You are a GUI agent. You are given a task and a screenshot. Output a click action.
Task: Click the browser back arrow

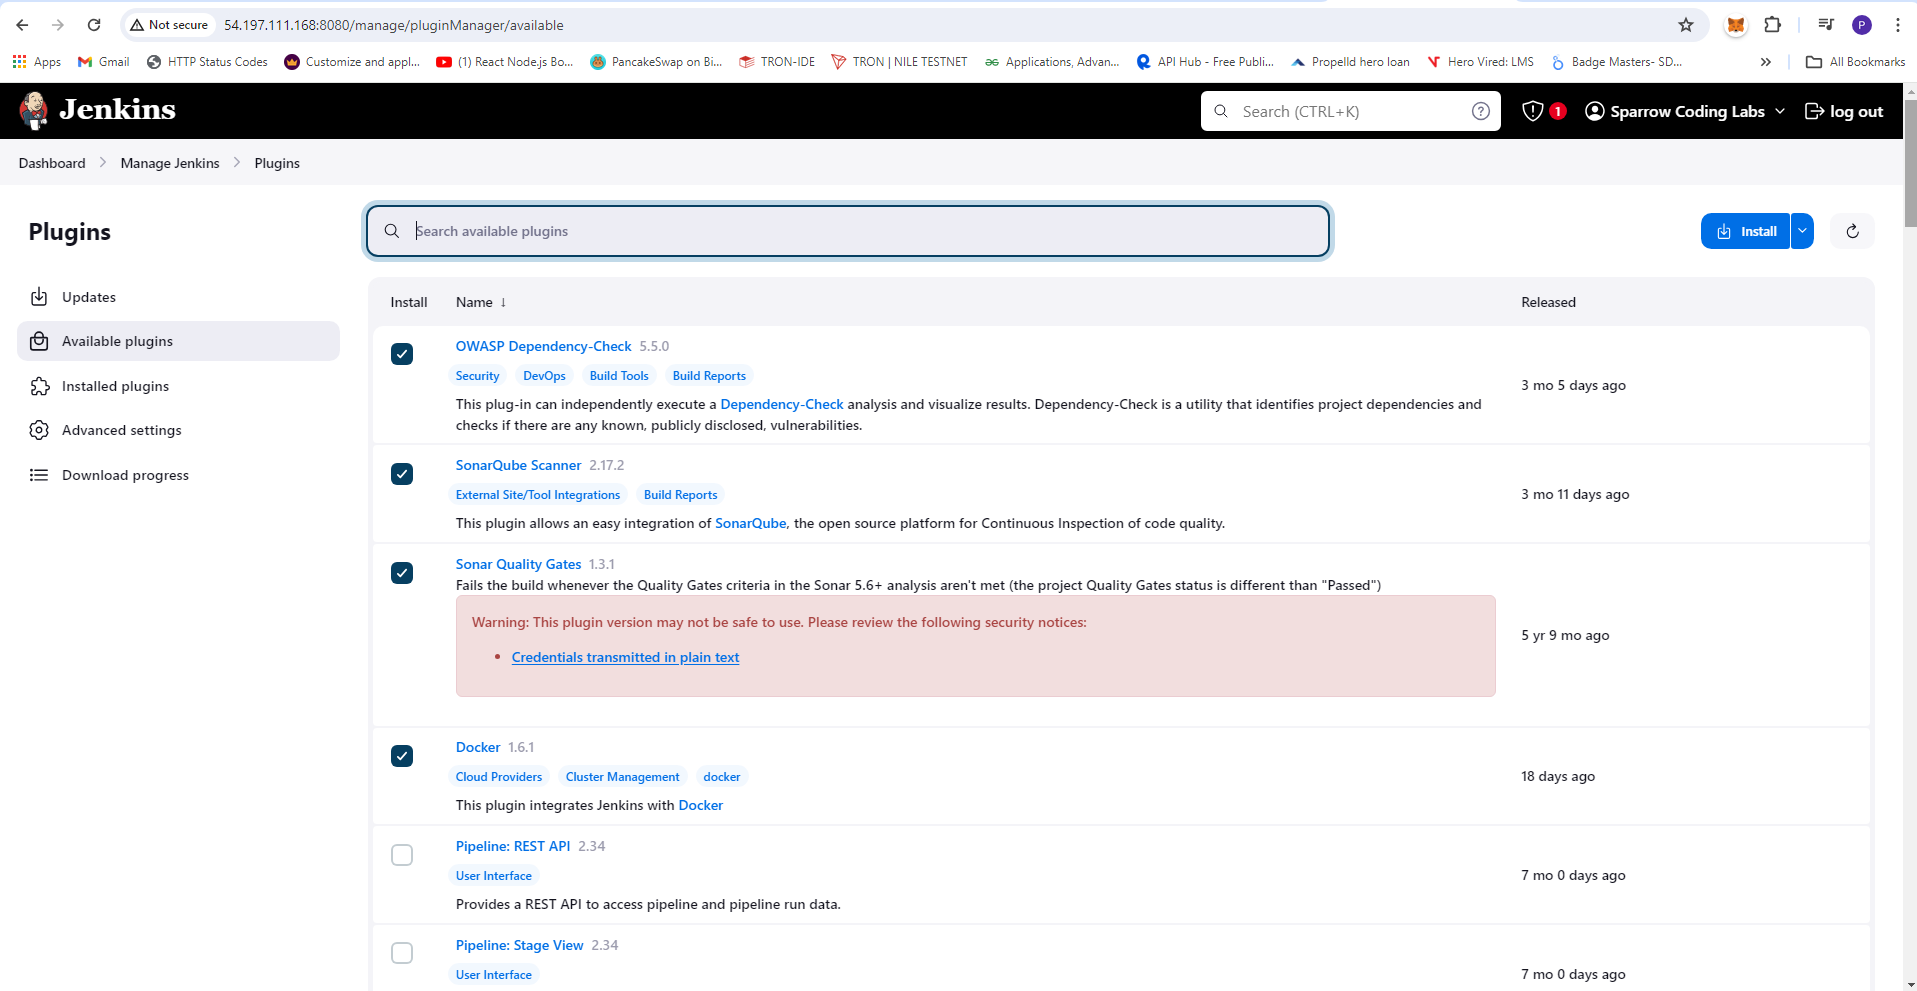tap(22, 25)
